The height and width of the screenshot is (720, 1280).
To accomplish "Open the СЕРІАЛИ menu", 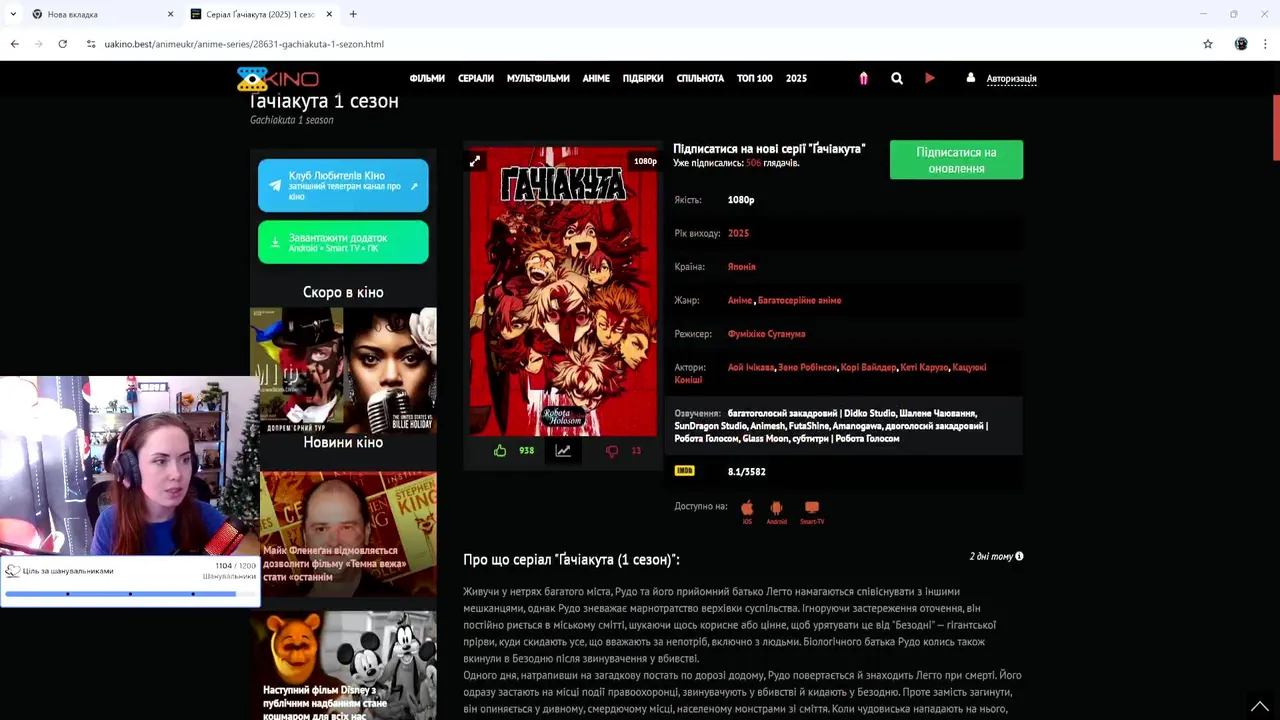I will click(x=476, y=78).
